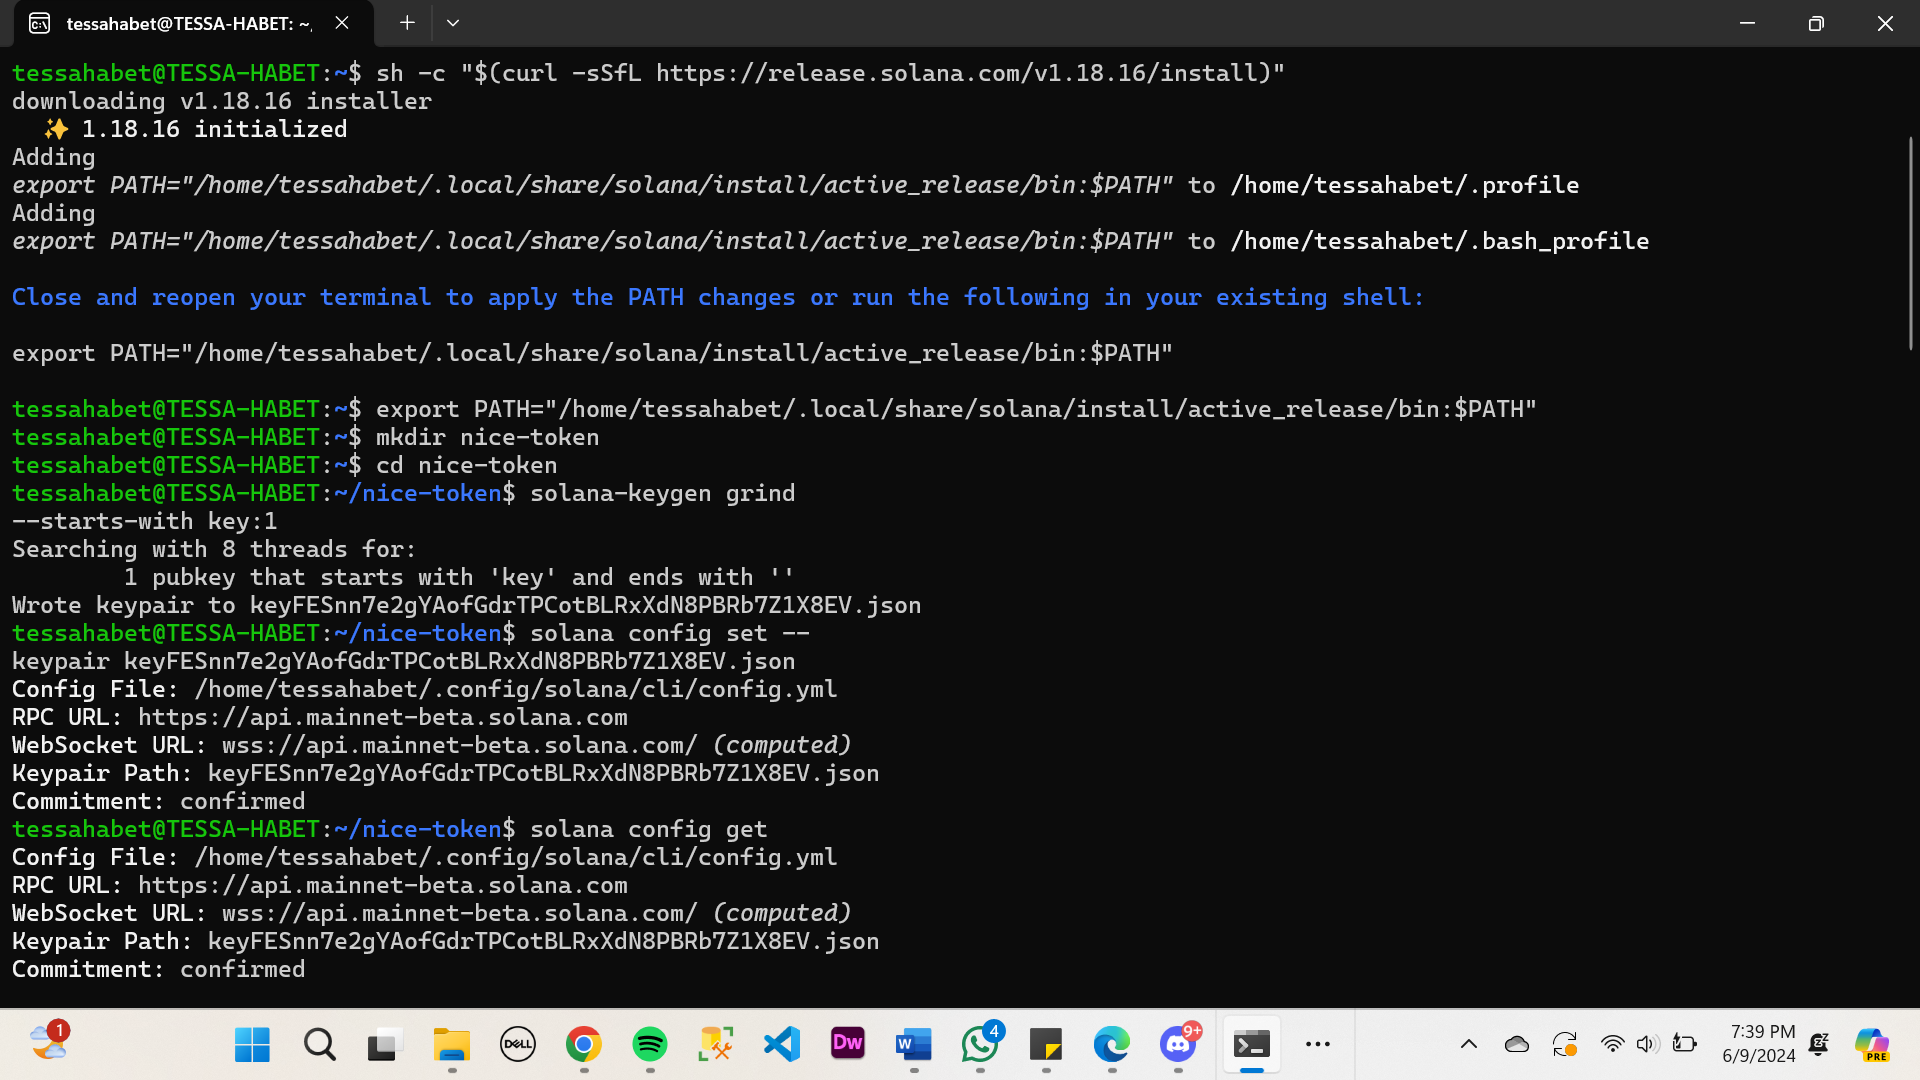Open Microsoft Word from taskbar
Screen dimensions: 1920x1080
point(914,1044)
